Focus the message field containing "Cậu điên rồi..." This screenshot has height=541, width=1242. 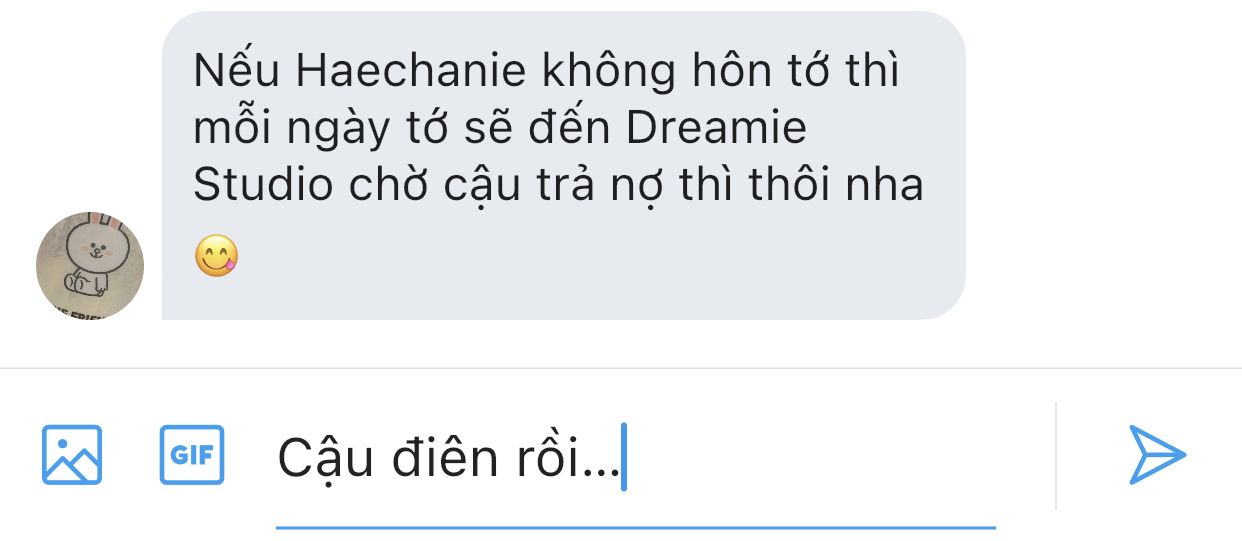pos(636,459)
